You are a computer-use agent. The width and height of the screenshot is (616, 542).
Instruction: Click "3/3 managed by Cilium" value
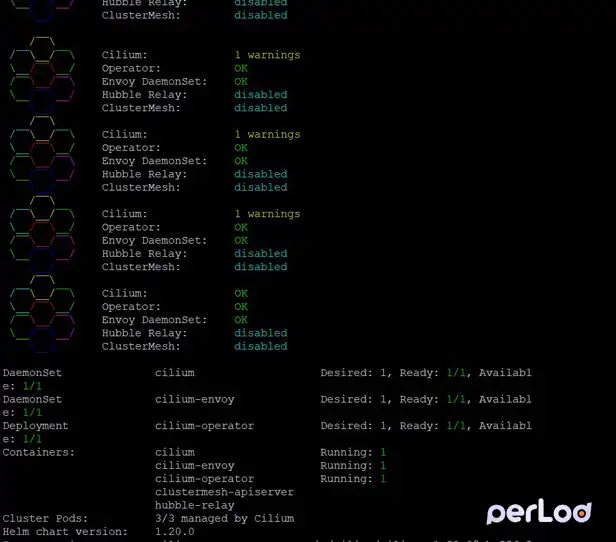[224, 518]
